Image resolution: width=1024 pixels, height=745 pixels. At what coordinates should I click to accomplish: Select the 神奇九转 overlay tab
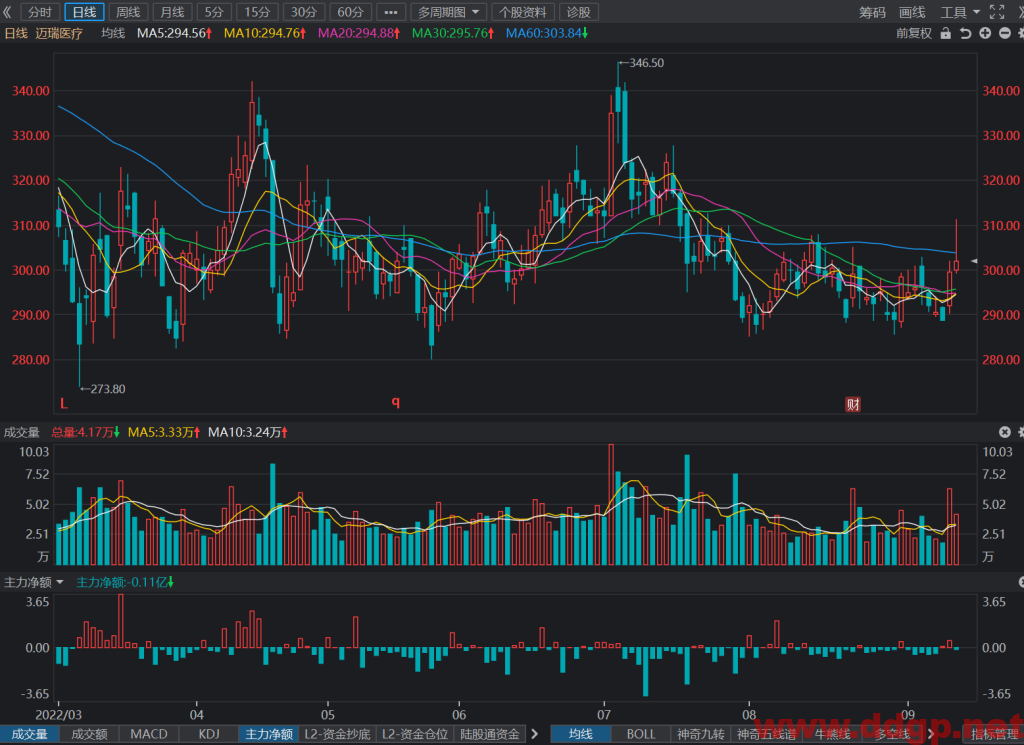(x=701, y=734)
